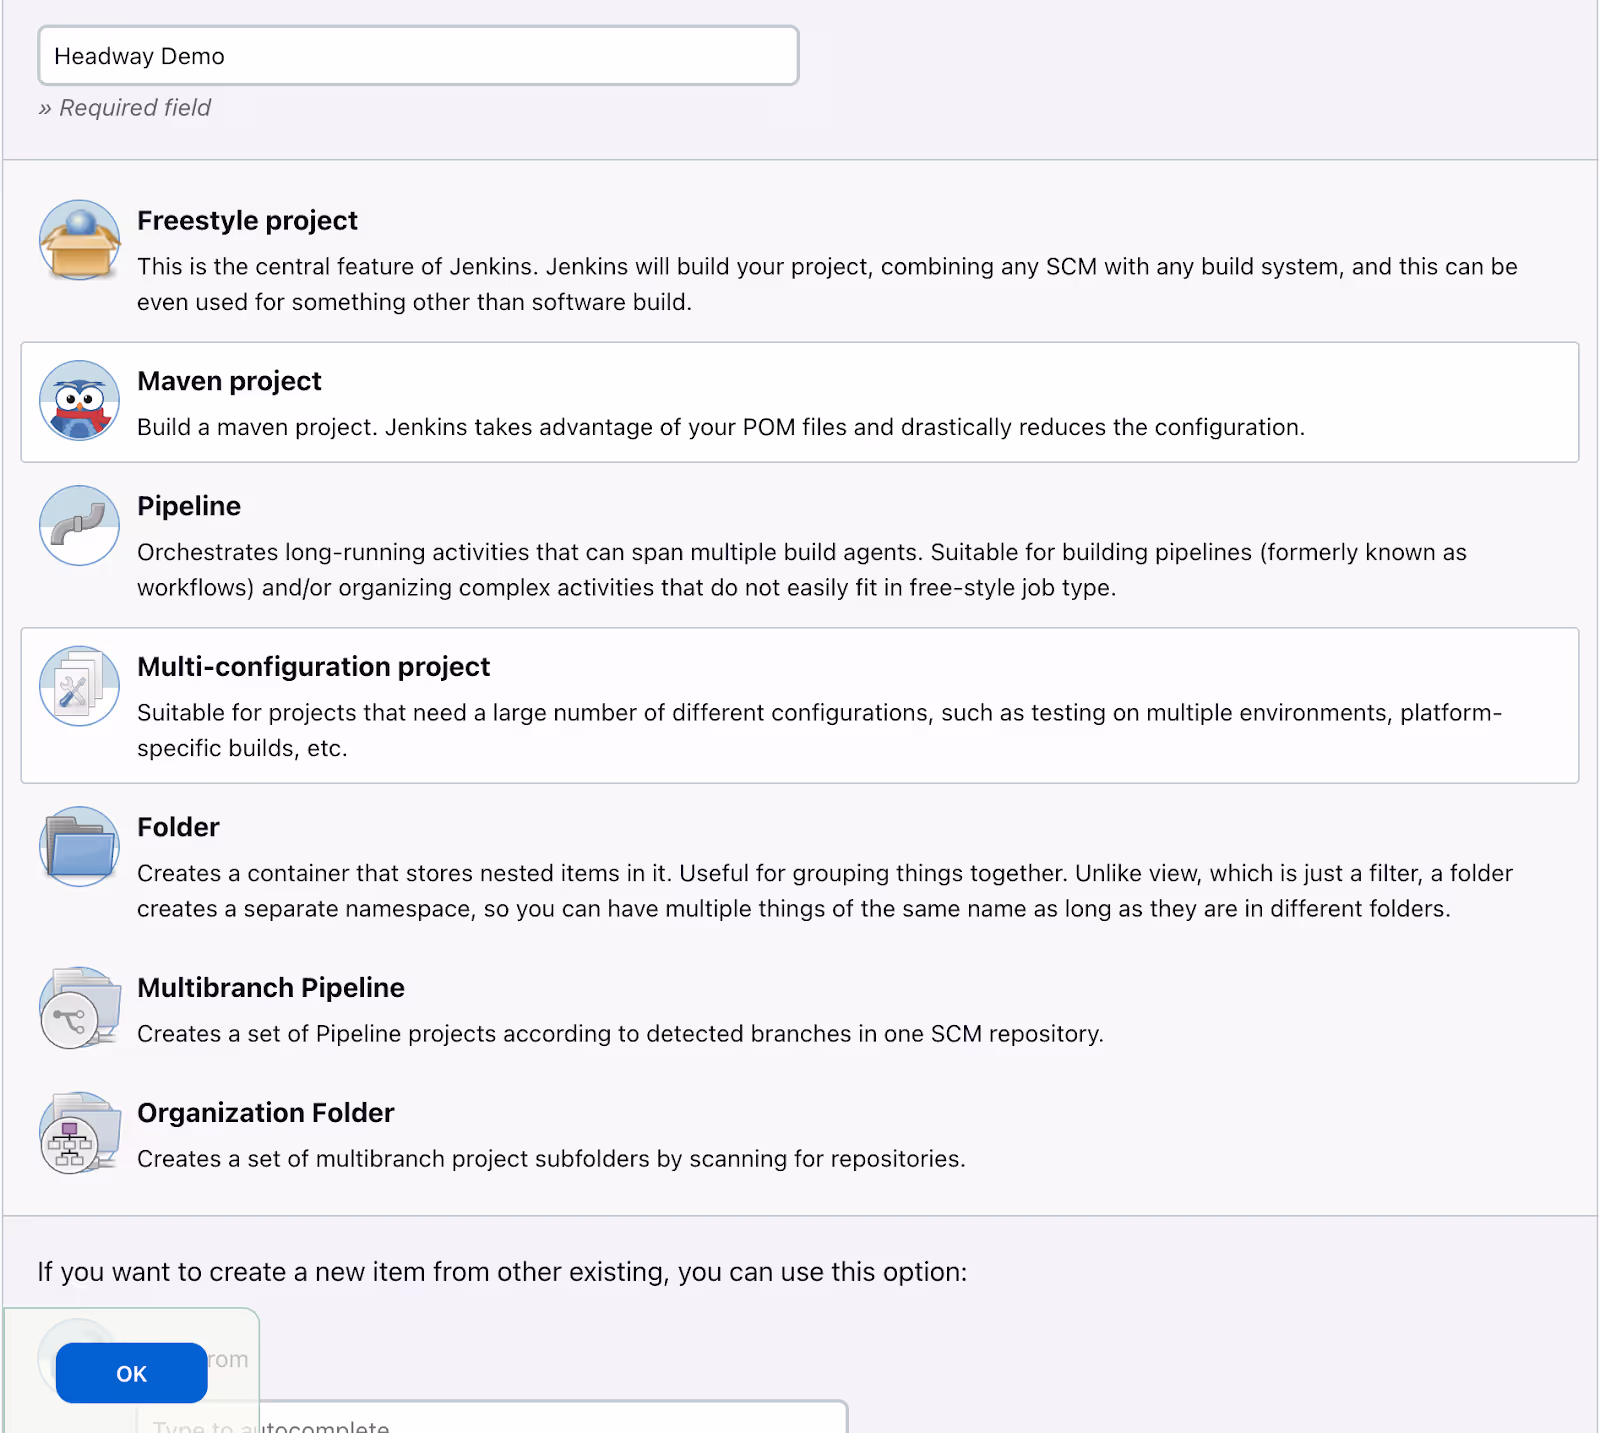Click the Pipeline pipe icon
The image size is (1600, 1433).
coord(80,525)
